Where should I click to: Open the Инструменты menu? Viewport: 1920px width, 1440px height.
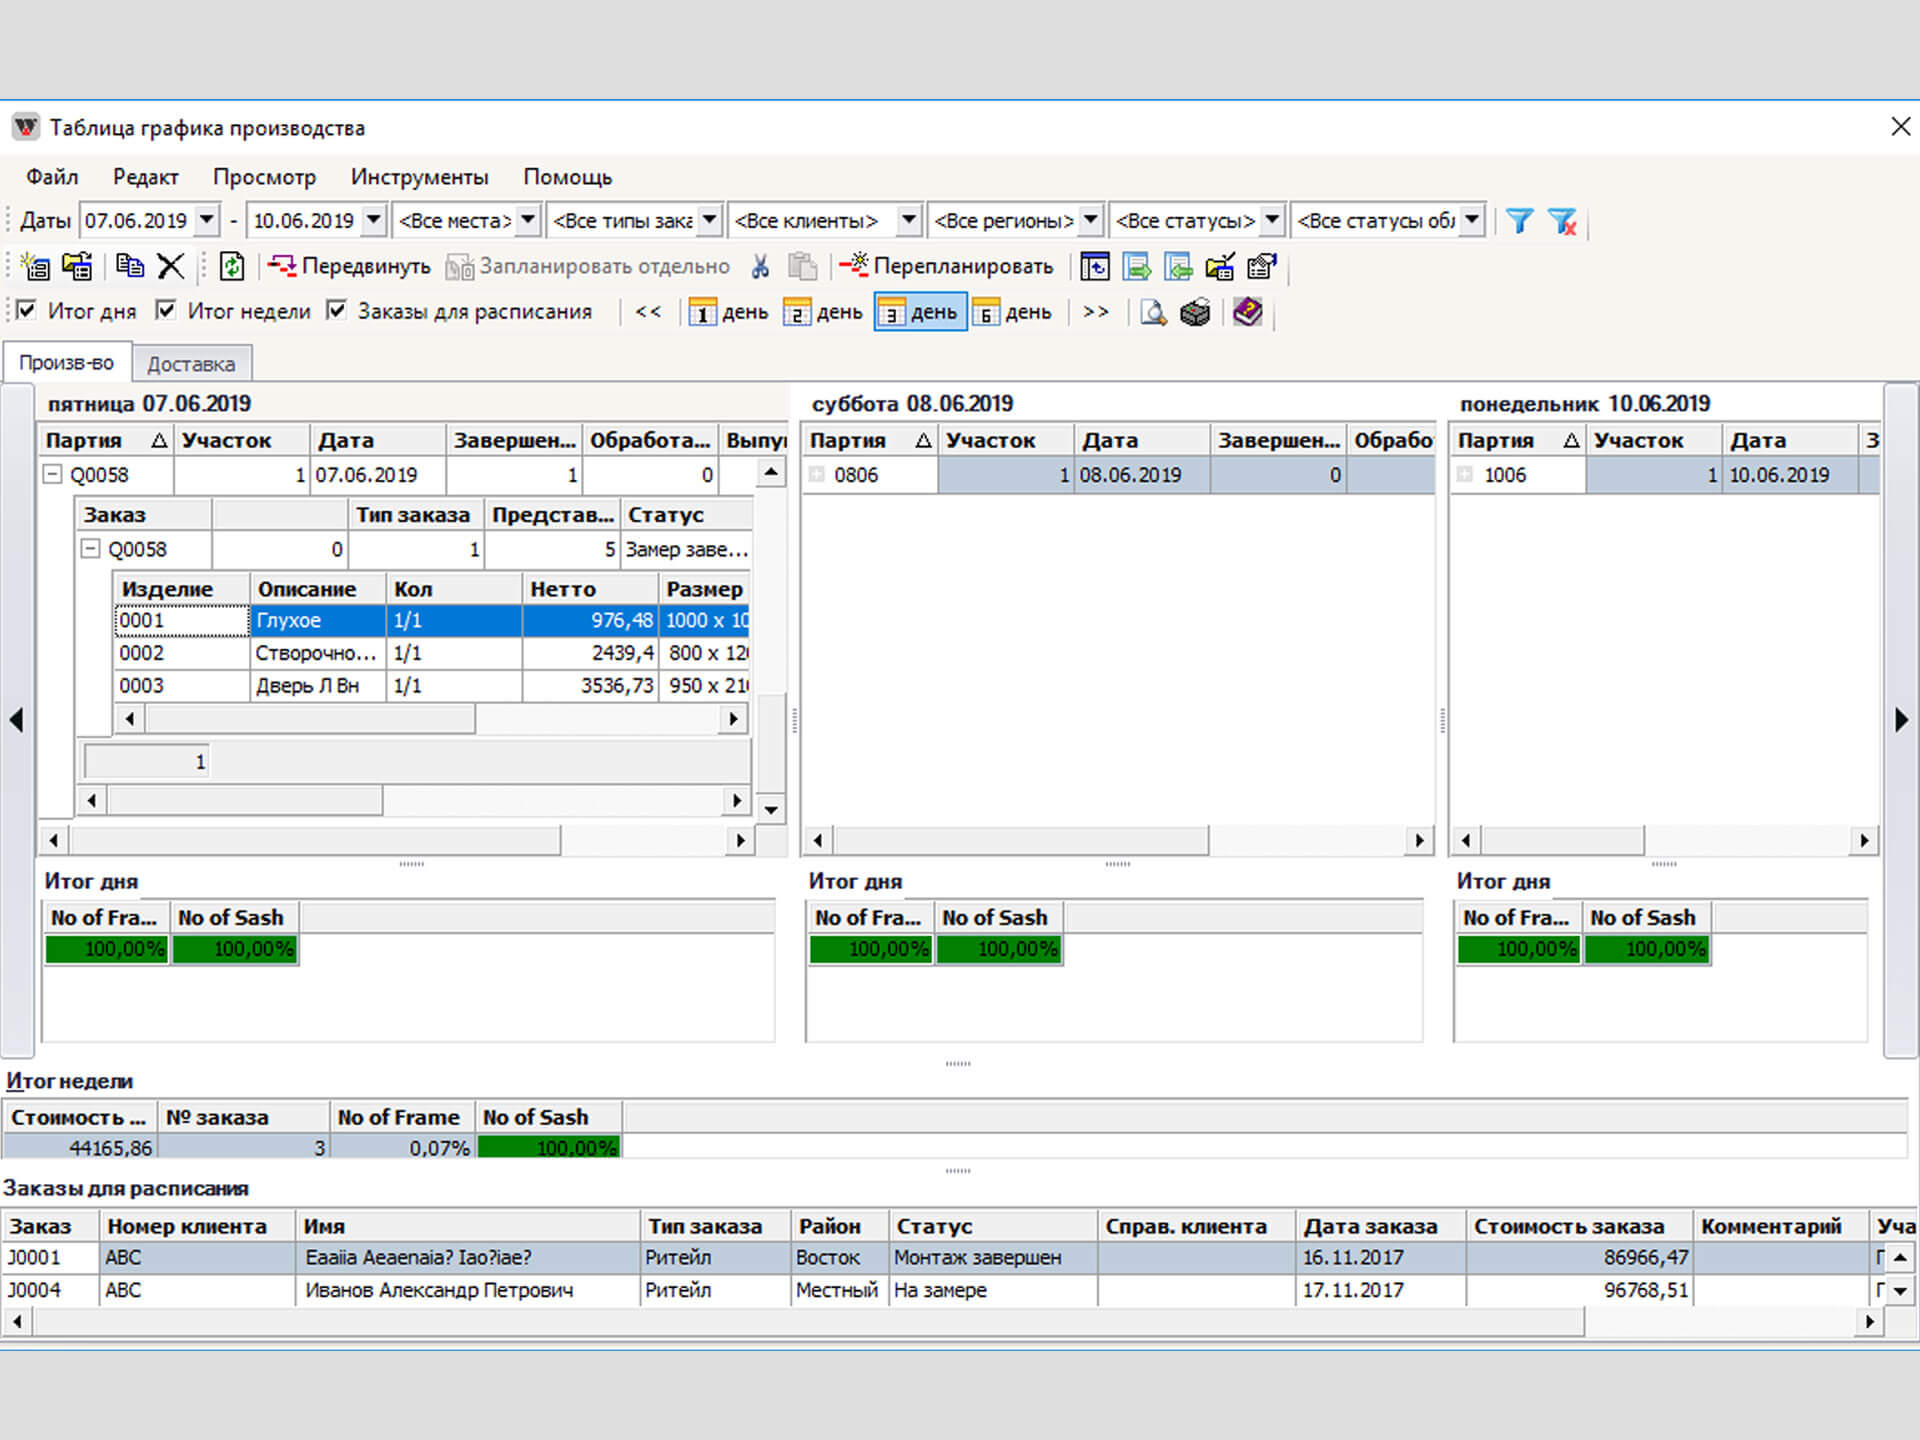point(419,177)
